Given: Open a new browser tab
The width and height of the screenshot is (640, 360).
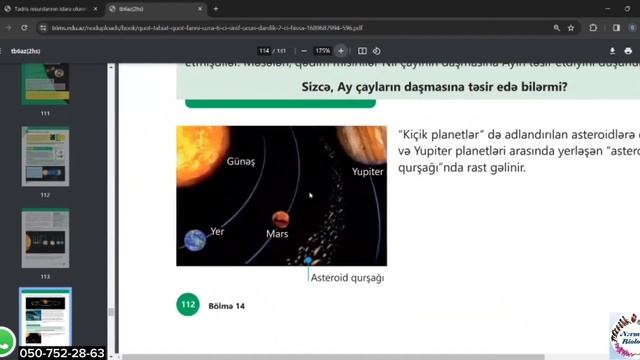Looking at the screenshot, I should 216,9.
